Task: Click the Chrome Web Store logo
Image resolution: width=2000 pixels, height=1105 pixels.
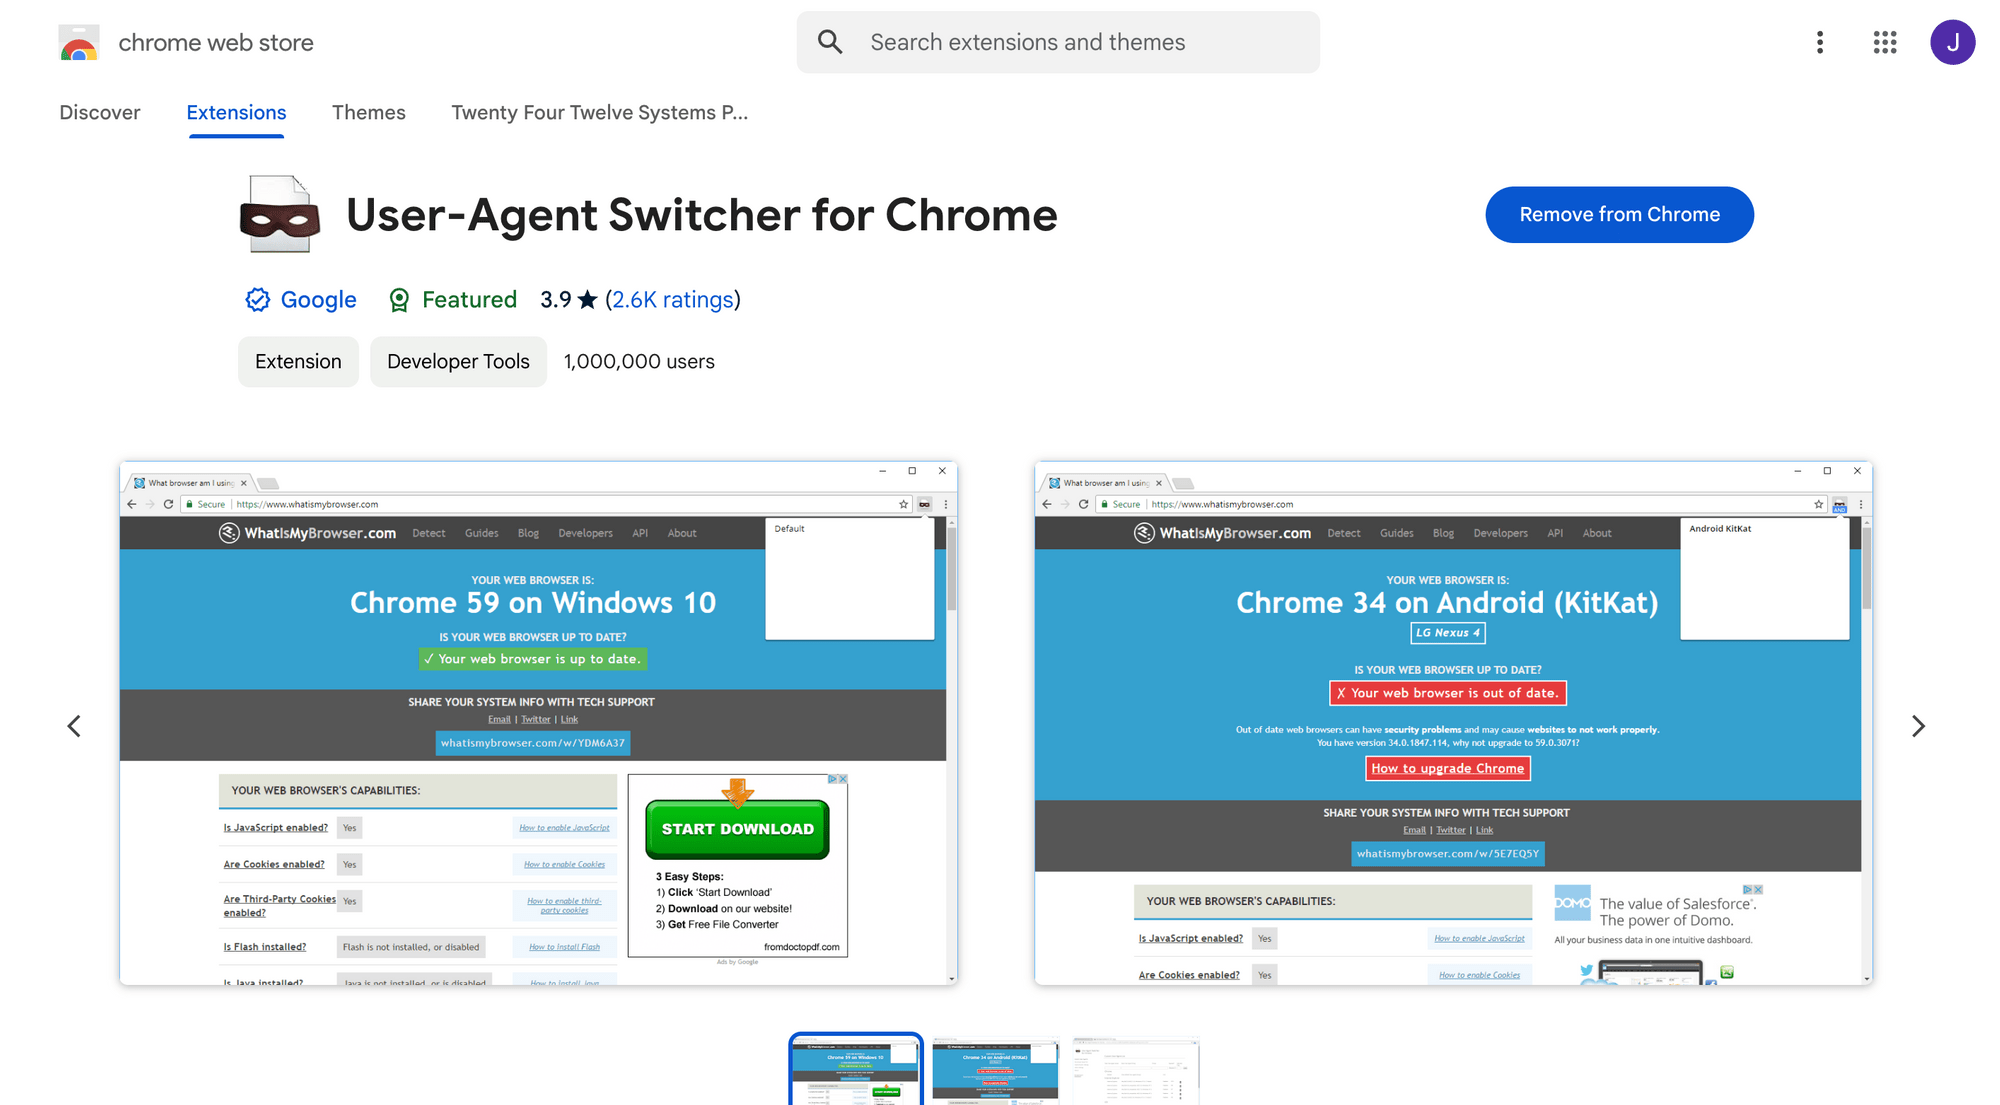Action: [79, 42]
